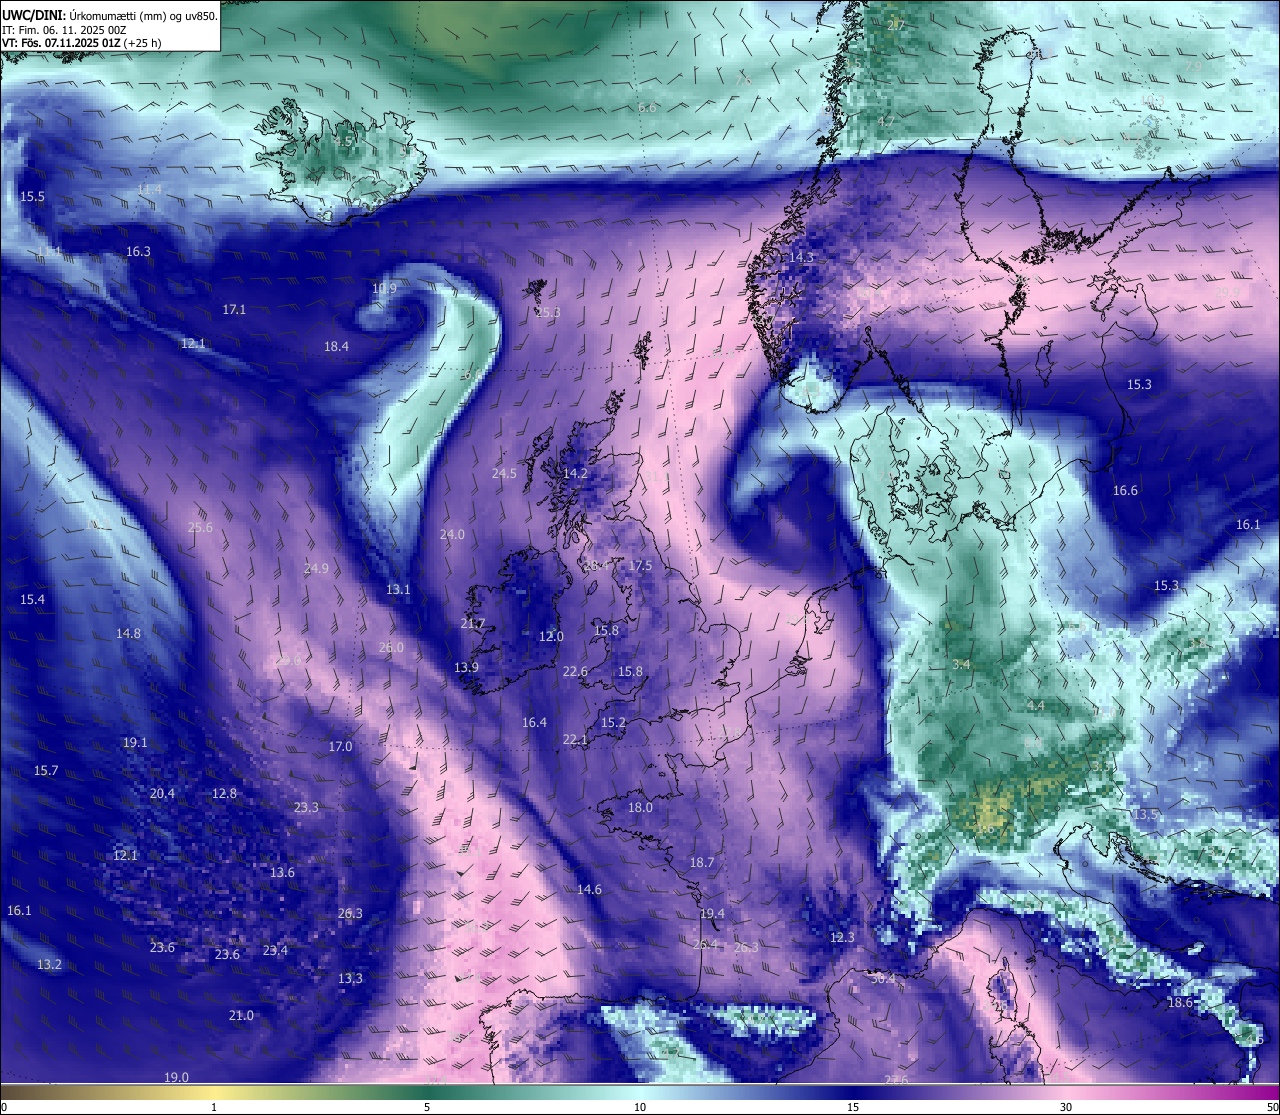
Task: Select colorbar tick labeled 5
Action: pos(427,1107)
